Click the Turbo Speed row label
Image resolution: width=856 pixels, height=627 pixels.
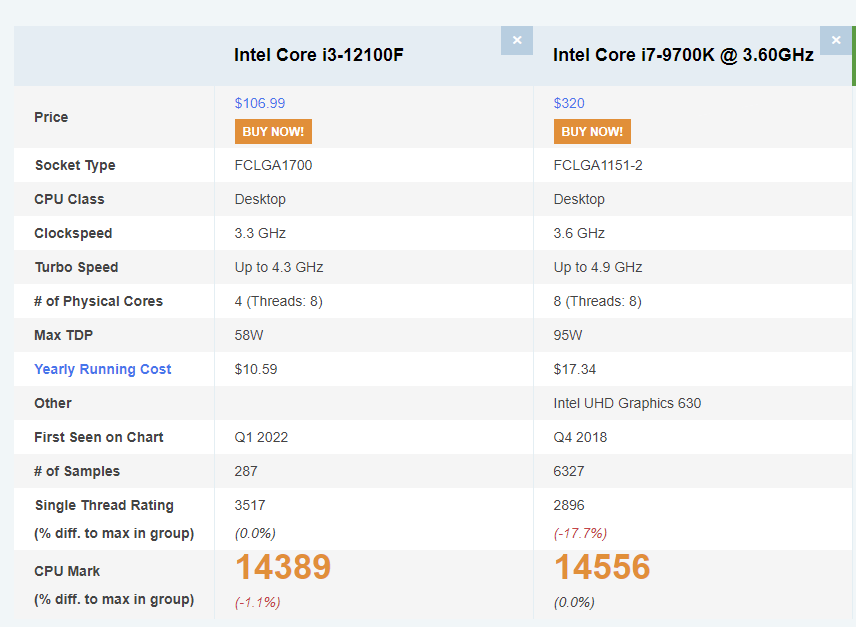[x=76, y=267]
